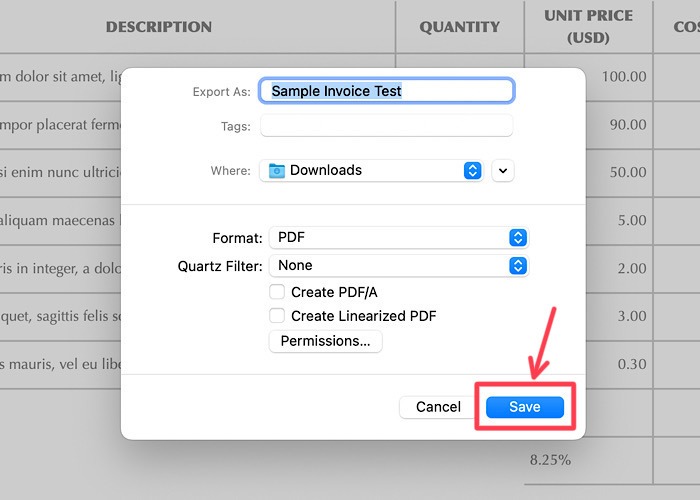Screen dimensions: 700x500
Task: Select the 8.25% tax cell
Action: tap(549, 460)
